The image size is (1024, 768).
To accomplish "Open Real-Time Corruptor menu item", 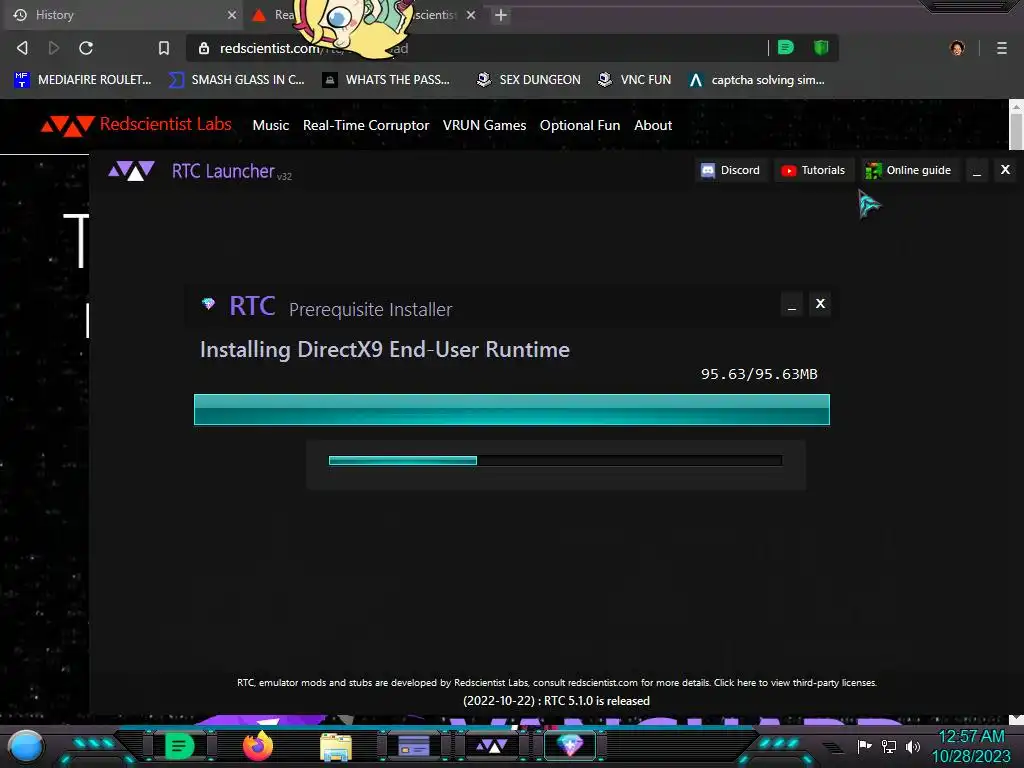I will pyautogui.click(x=366, y=125).
